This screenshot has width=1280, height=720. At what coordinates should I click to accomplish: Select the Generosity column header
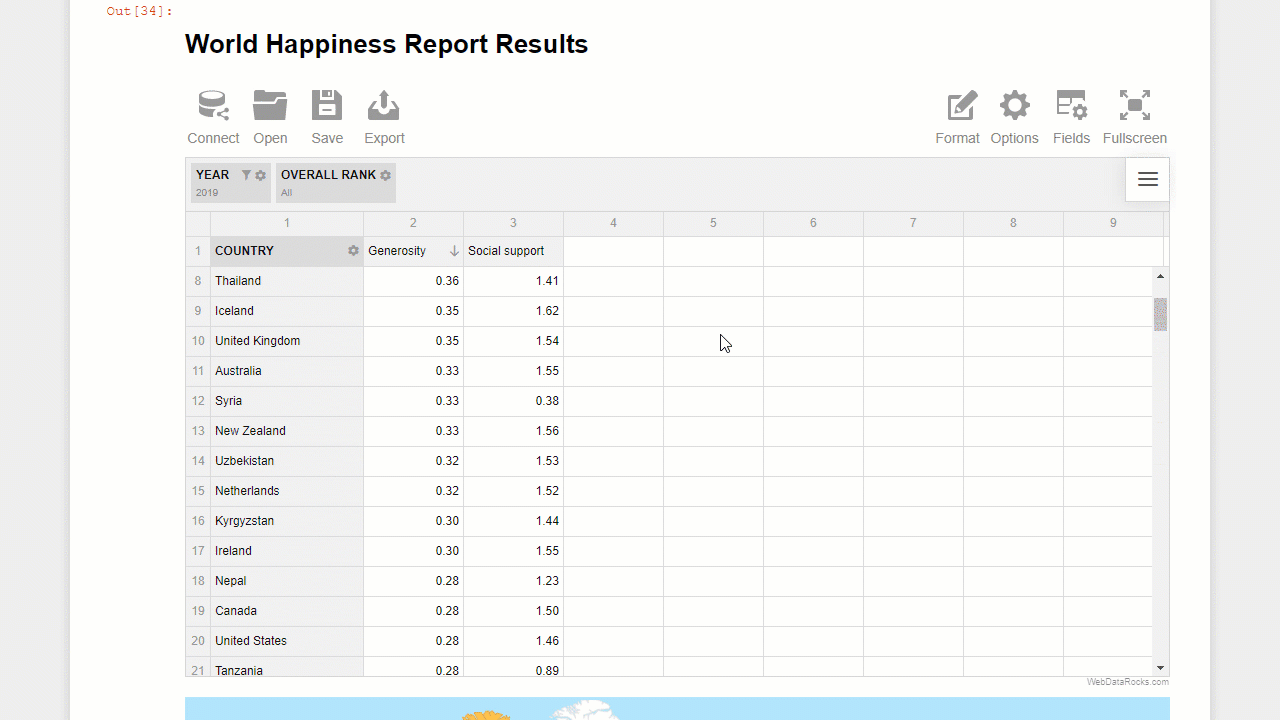point(413,251)
